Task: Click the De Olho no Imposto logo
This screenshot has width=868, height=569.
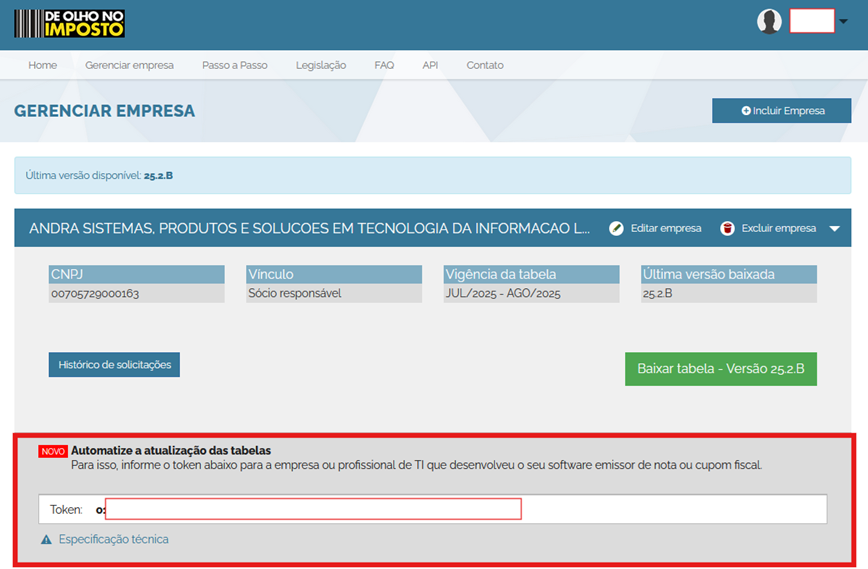Action: [69, 24]
